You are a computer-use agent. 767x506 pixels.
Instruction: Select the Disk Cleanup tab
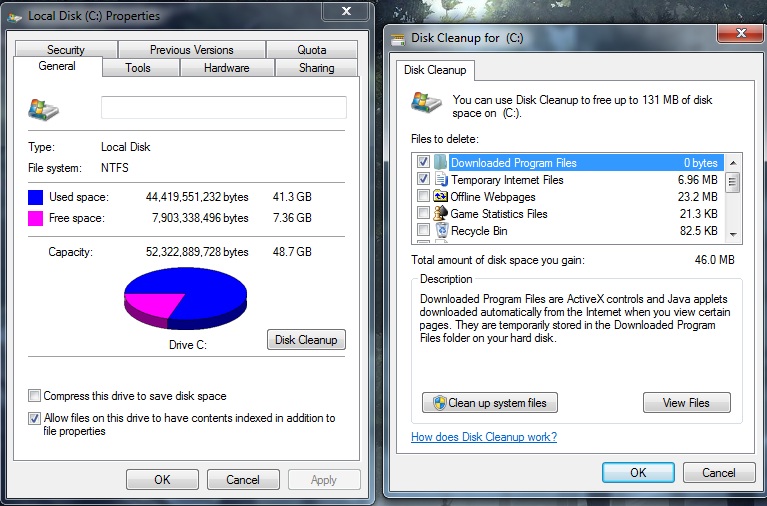click(435, 70)
